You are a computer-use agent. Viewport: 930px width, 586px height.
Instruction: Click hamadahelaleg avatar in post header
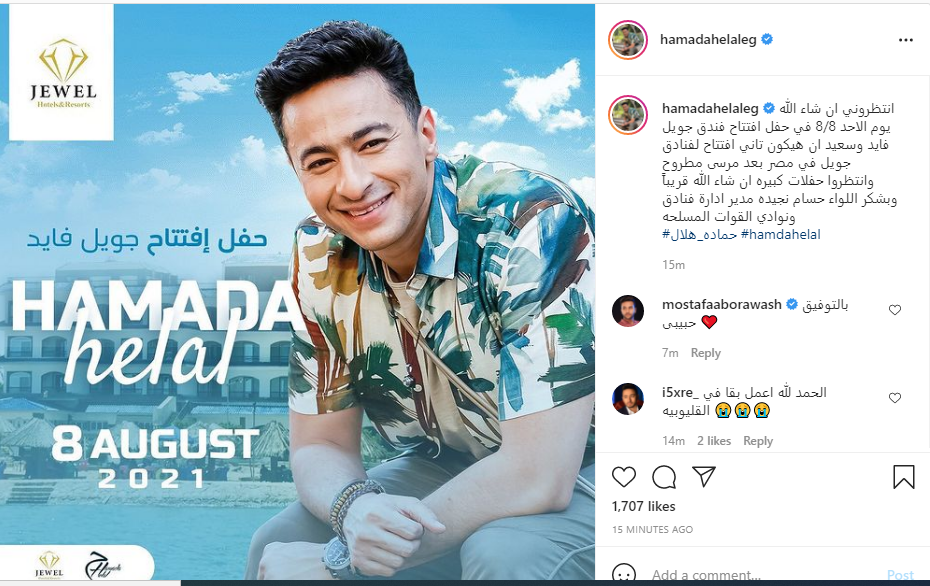coord(628,39)
